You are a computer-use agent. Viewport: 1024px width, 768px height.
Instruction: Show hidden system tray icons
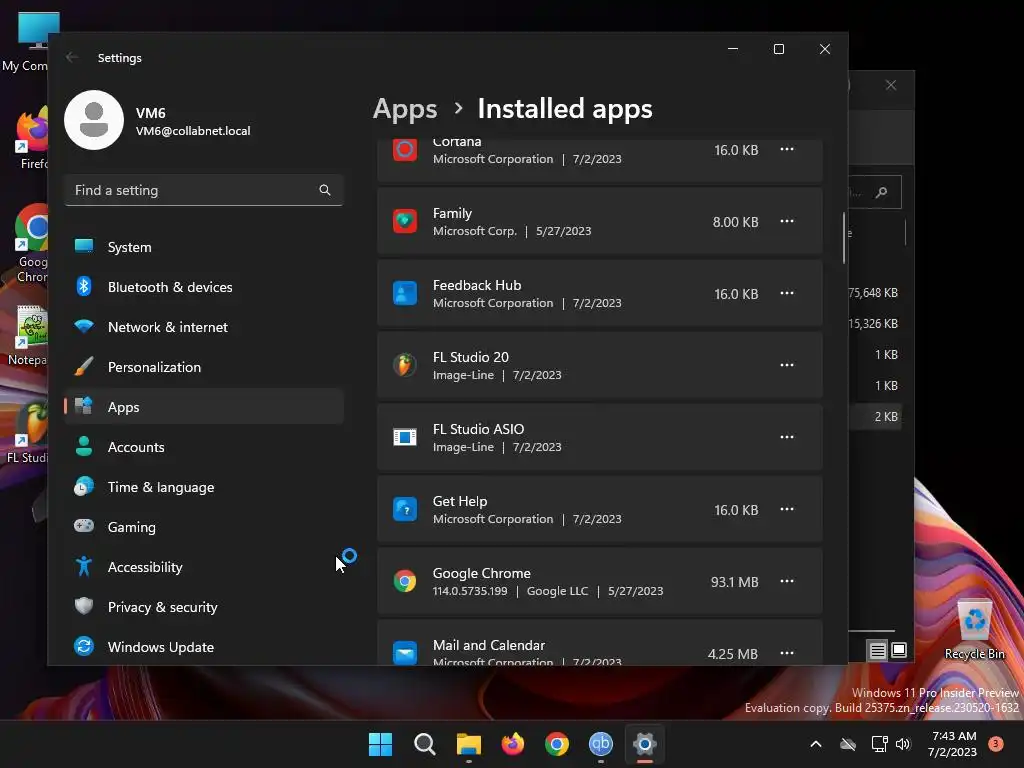pyautogui.click(x=816, y=744)
